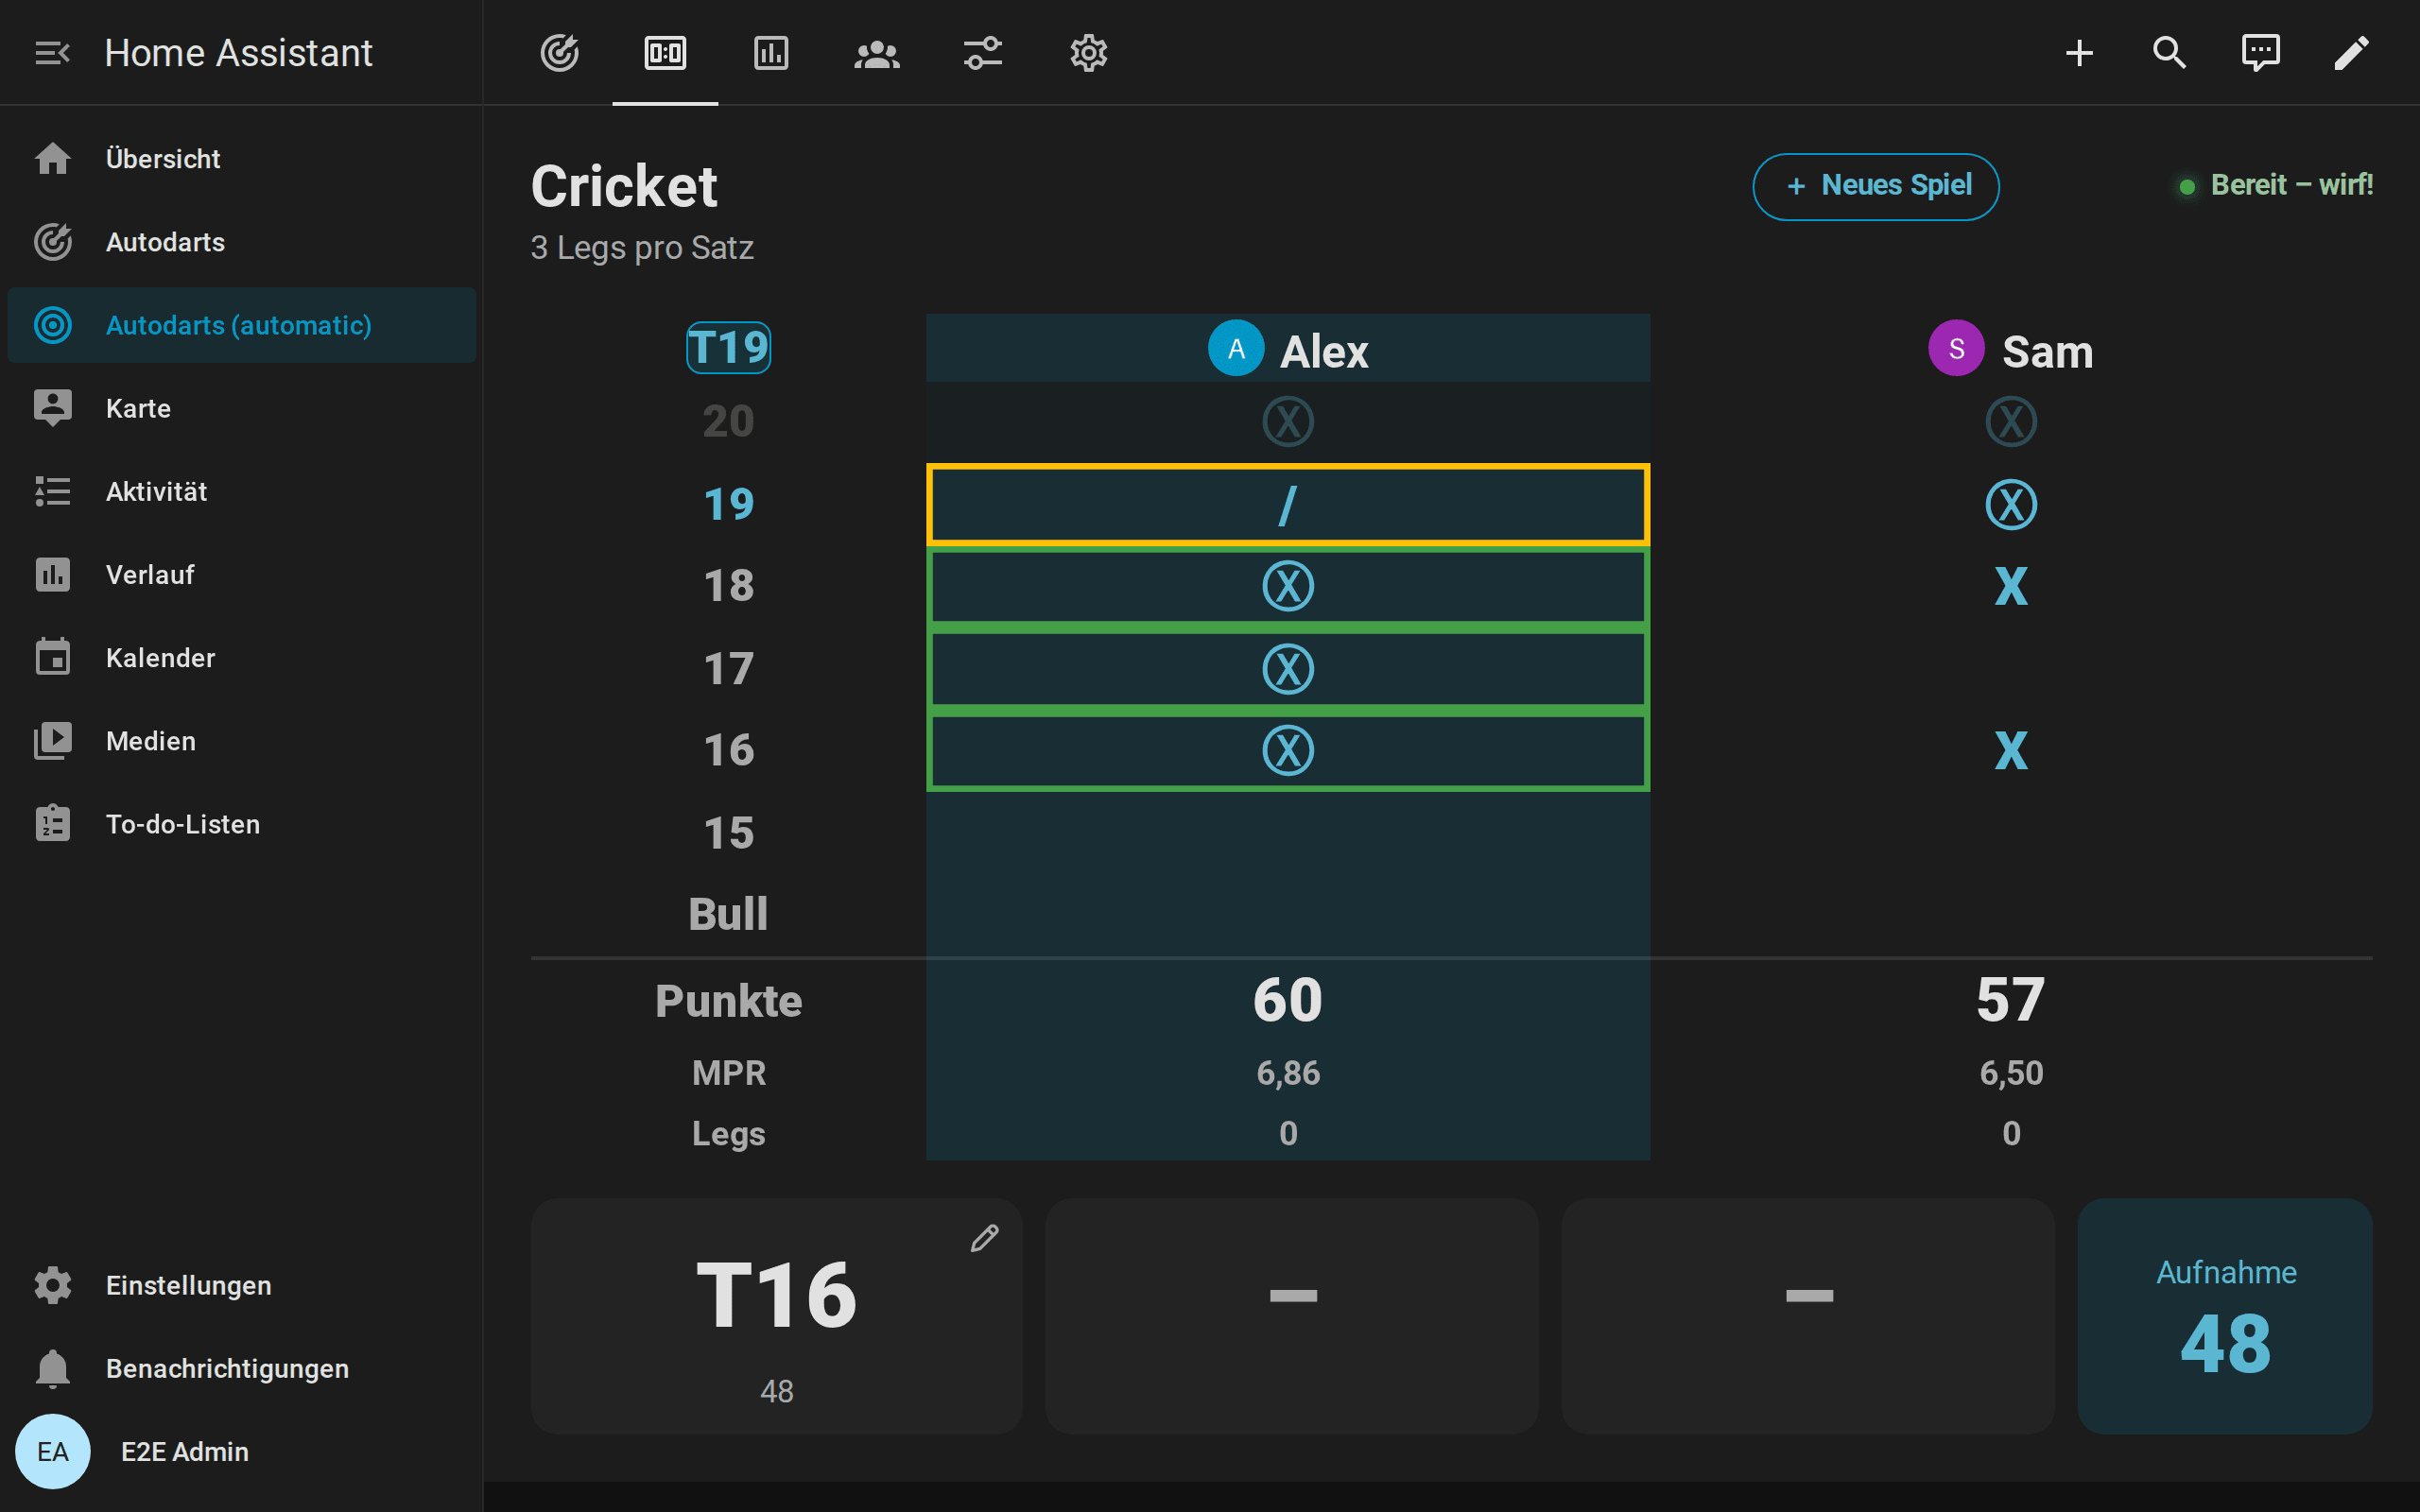Click Sam's closed mark on row 20
Screen dimensions: 2420x1512
(x=2011, y=421)
